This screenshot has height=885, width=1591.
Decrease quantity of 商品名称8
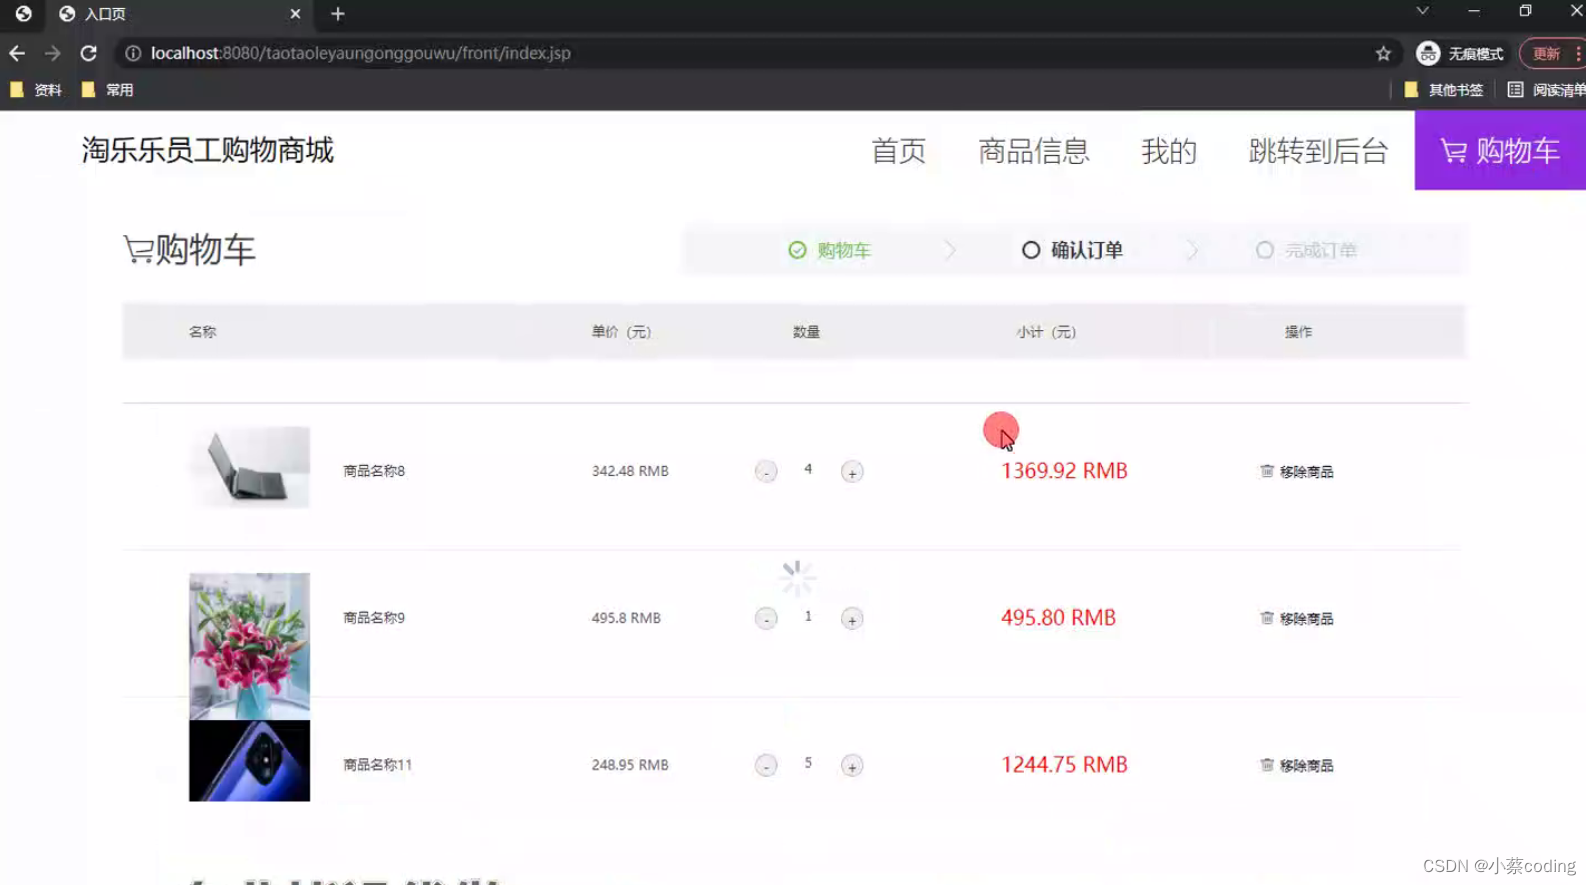click(766, 472)
